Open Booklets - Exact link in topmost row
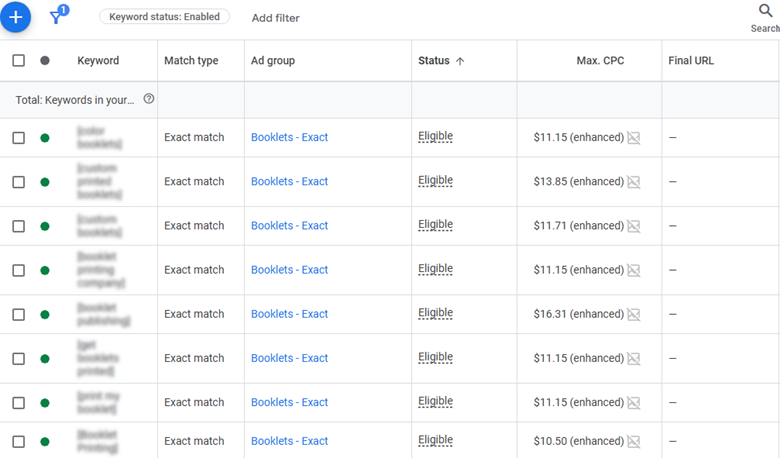780x458 pixels. (290, 137)
